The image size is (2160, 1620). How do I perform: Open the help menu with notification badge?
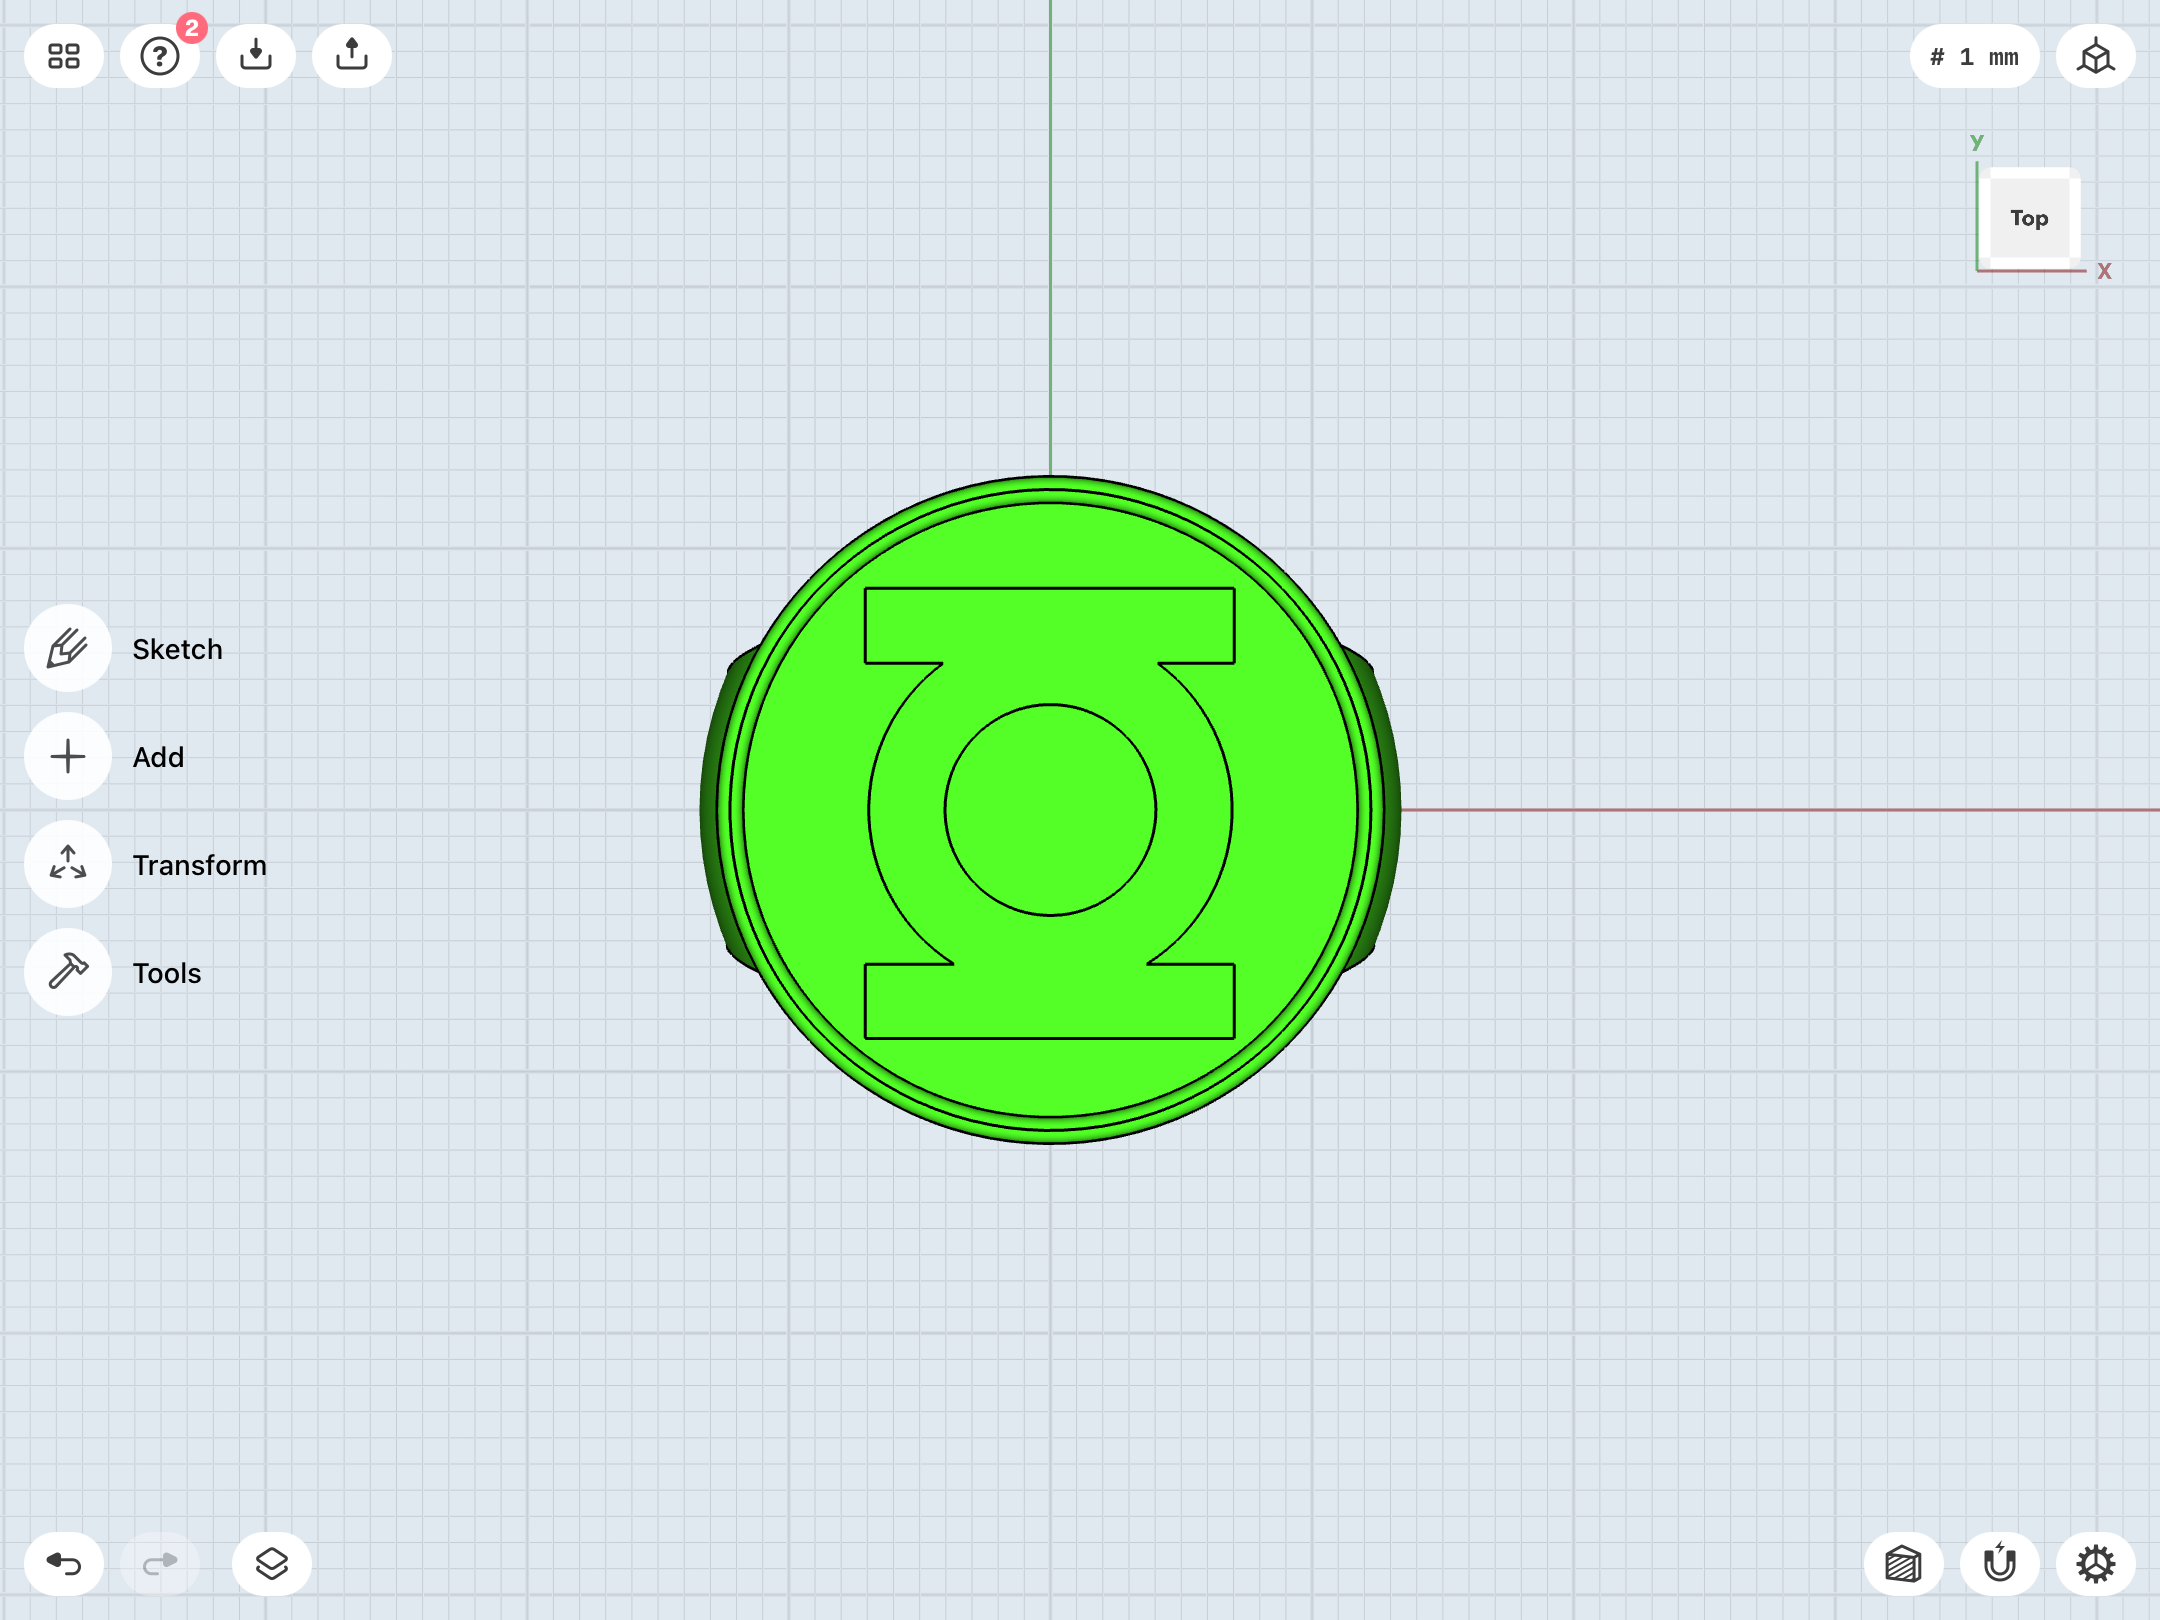point(160,56)
